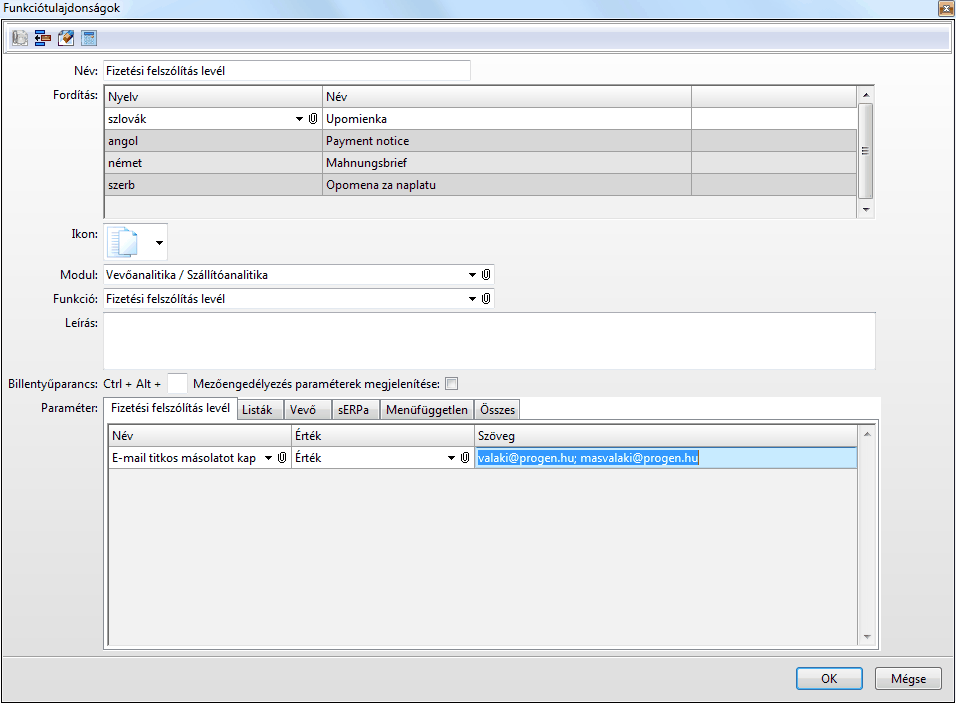Toggle Mezőengedélyezés paraméterek megjelenítése checkbox
The image size is (956, 704).
(452, 384)
